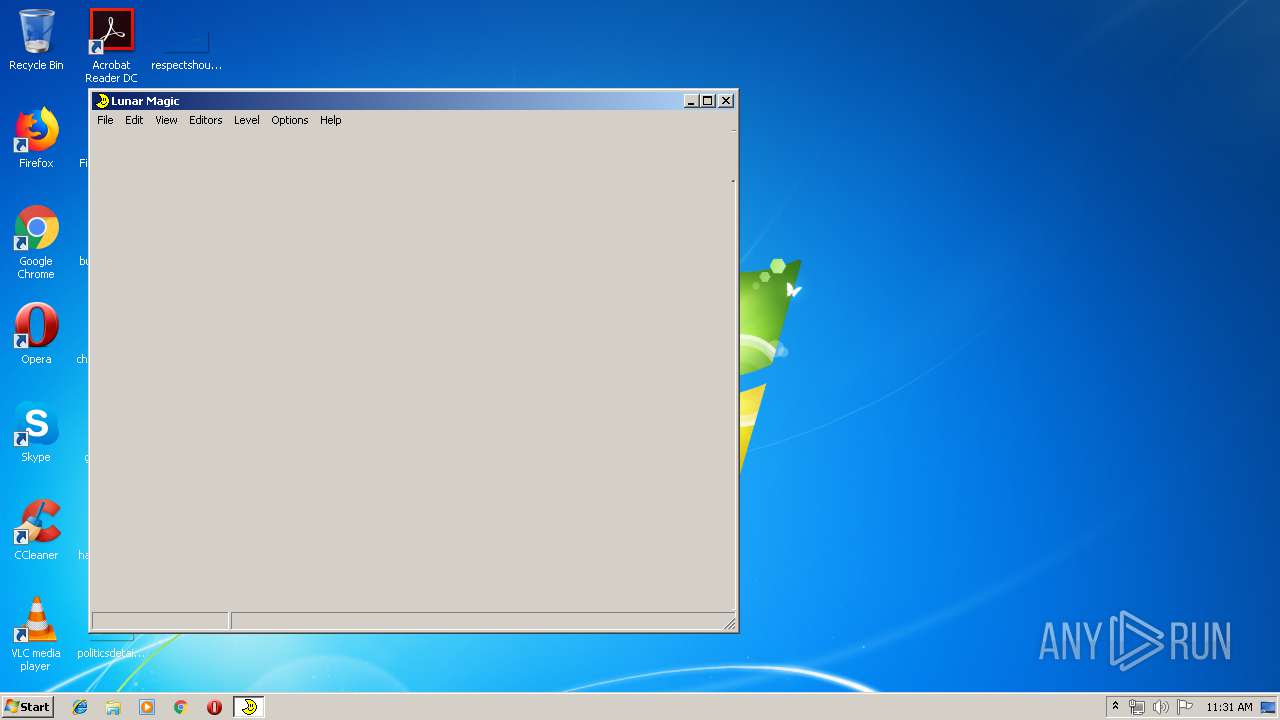Viewport: 1280px width, 720px height.
Task: Select the respectshou... desktop file
Action: pyautogui.click(x=186, y=50)
